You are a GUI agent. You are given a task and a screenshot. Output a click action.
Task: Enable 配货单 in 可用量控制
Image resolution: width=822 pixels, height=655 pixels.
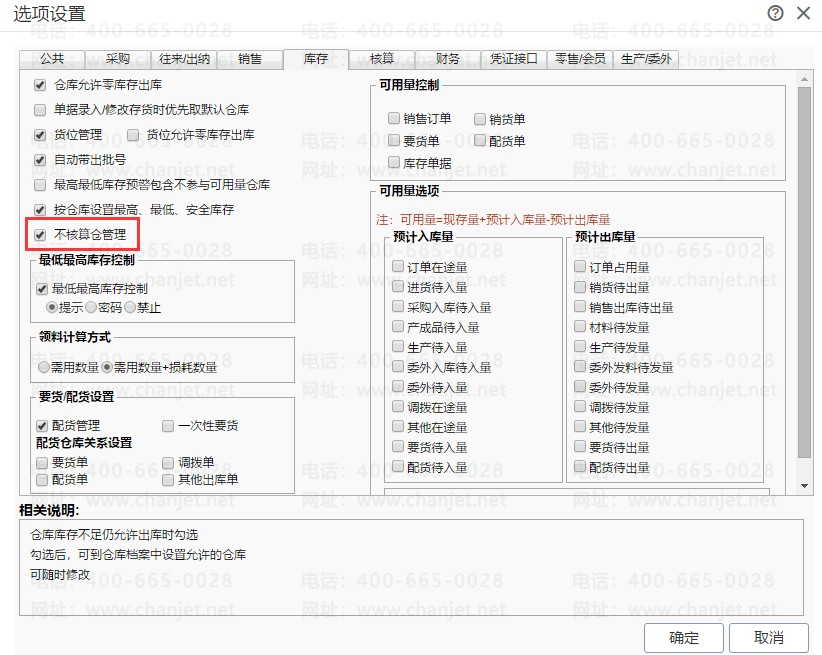(480, 141)
